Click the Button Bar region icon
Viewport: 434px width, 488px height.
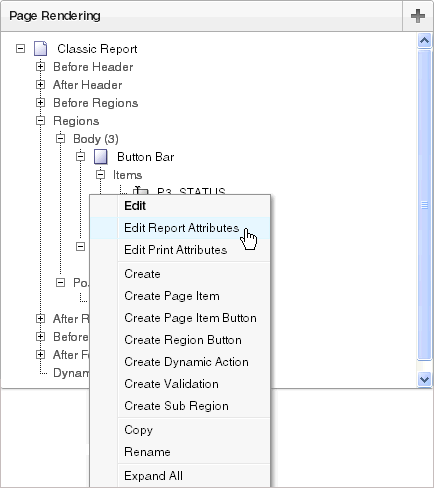click(x=101, y=157)
